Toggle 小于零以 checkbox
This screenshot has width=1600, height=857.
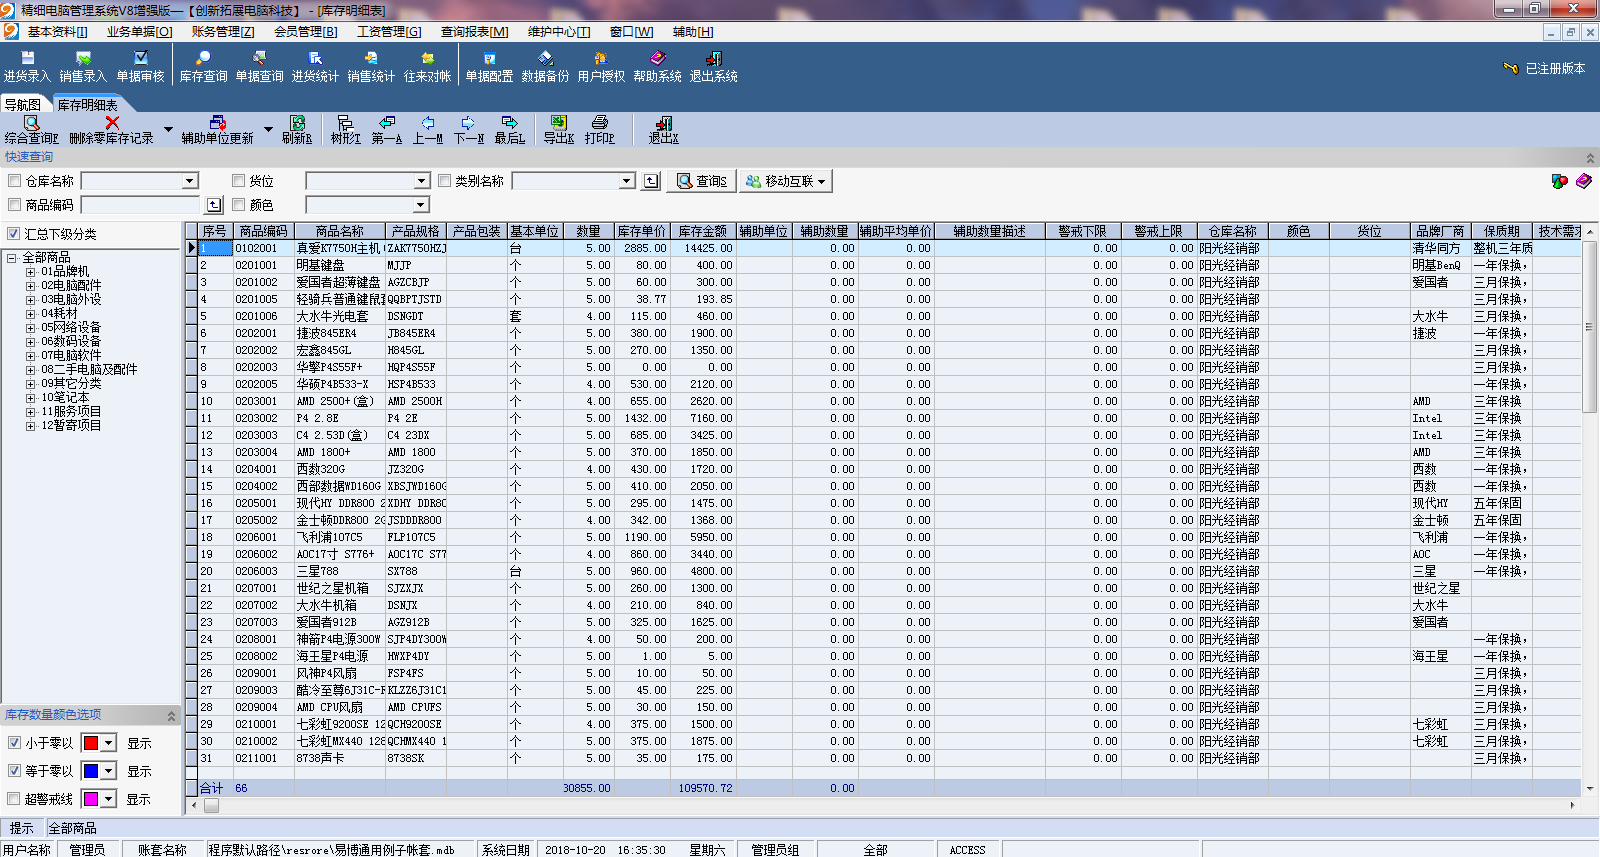tap(14, 743)
